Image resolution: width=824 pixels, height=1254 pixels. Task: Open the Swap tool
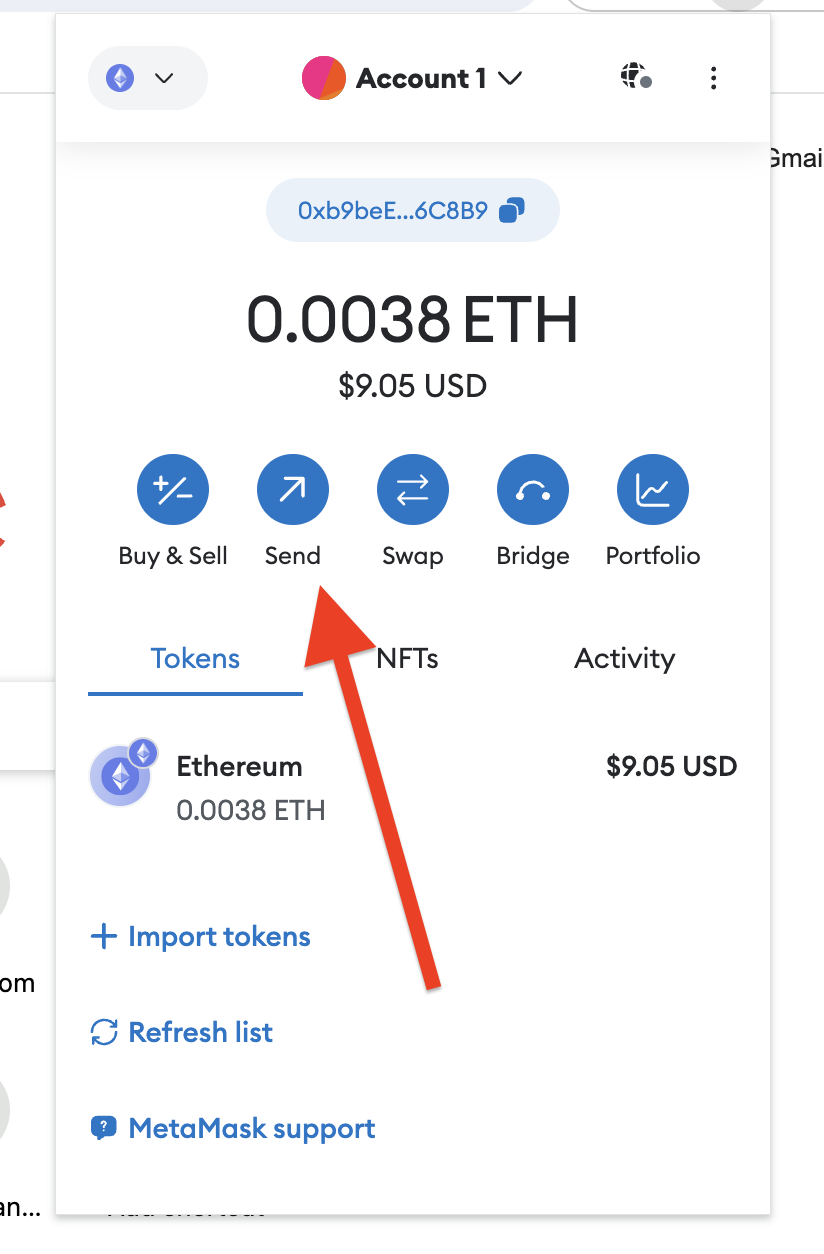pyautogui.click(x=412, y=489)
